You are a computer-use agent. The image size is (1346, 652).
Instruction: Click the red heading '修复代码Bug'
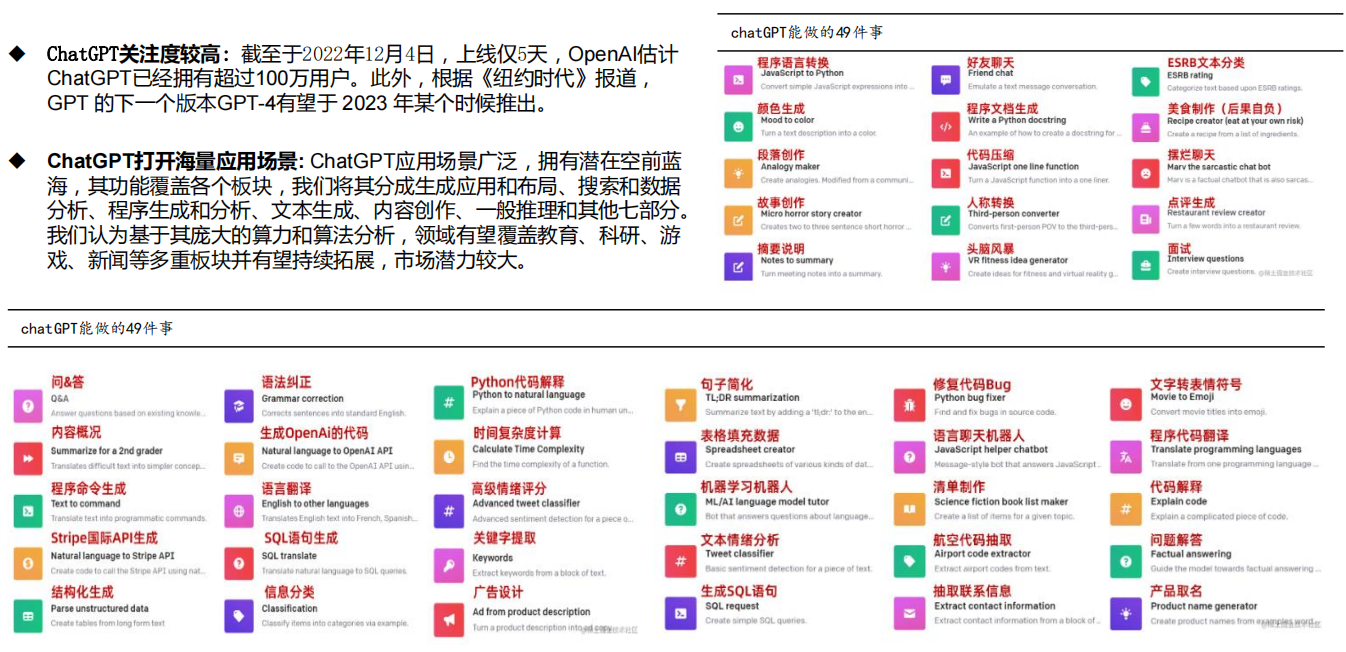pyautogui.click(x=972, y=384)
